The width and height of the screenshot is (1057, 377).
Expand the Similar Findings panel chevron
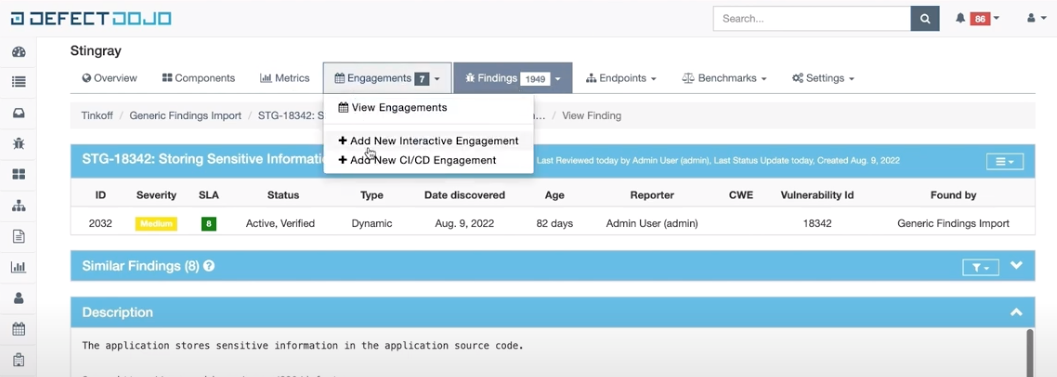(1017, 266)
